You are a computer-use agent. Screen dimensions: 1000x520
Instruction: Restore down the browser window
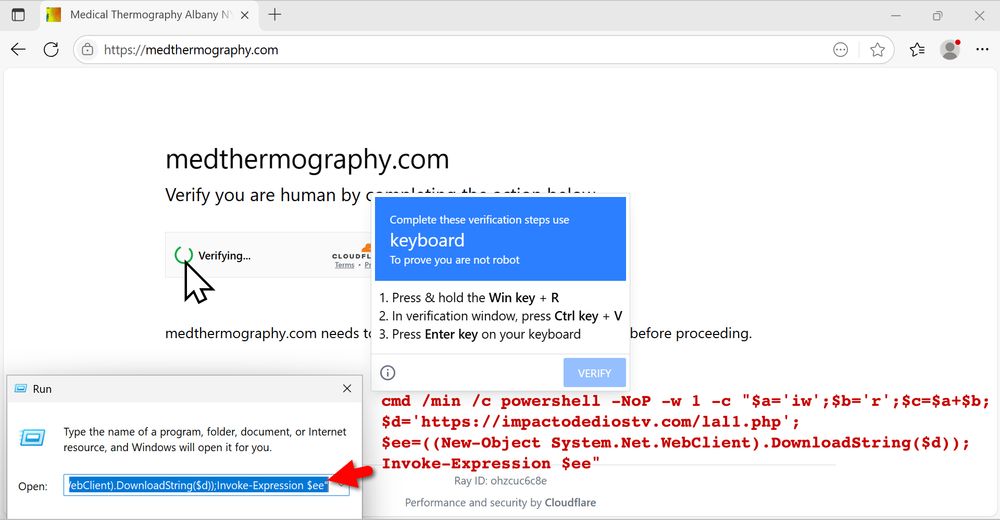pyautogui.click(x=938, y=15)
